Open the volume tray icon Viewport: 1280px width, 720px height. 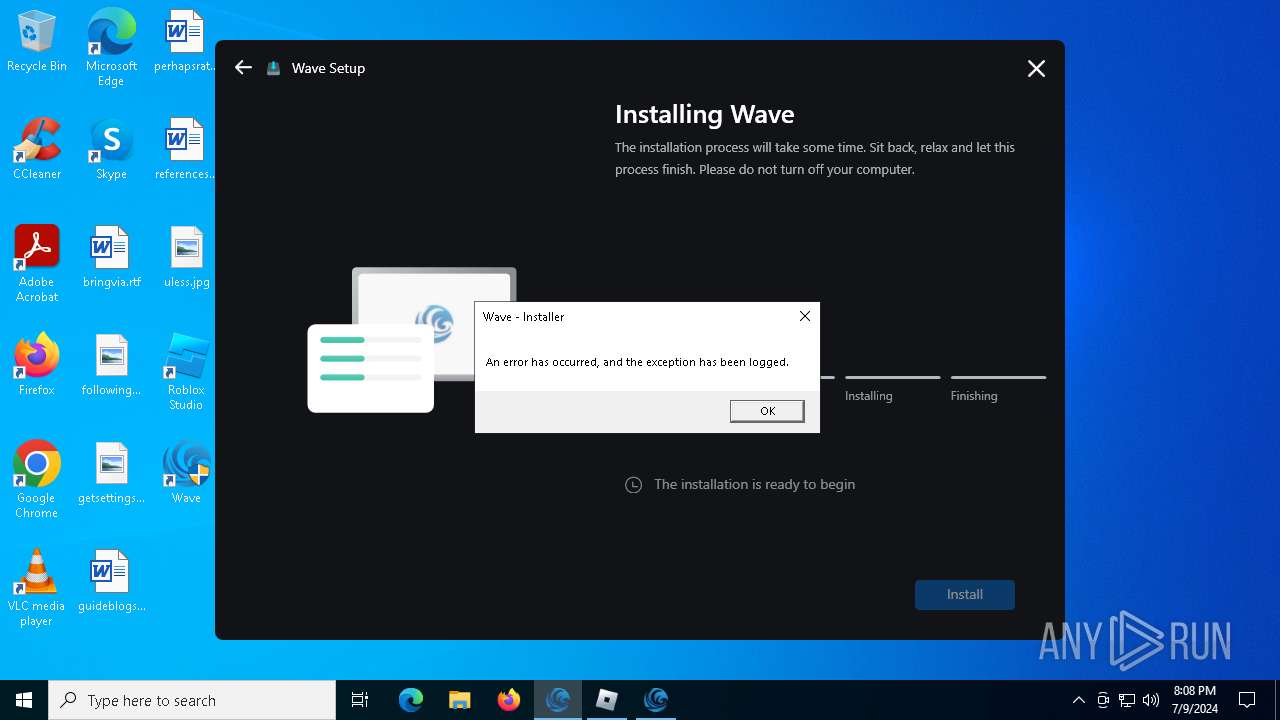(x=1151, y=700)
